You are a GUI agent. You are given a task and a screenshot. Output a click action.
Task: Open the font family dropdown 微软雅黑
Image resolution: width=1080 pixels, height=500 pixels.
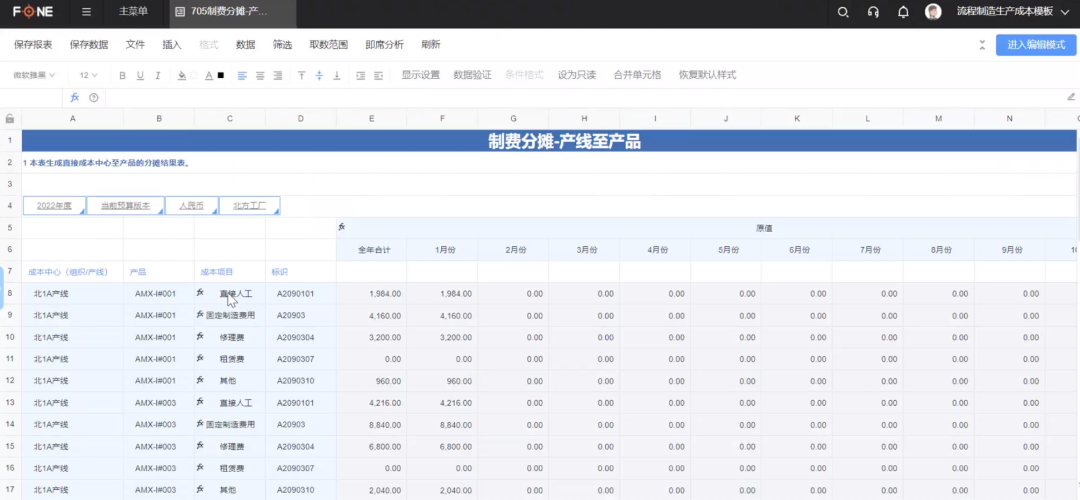pyautogui.click(x=34, y=75)
